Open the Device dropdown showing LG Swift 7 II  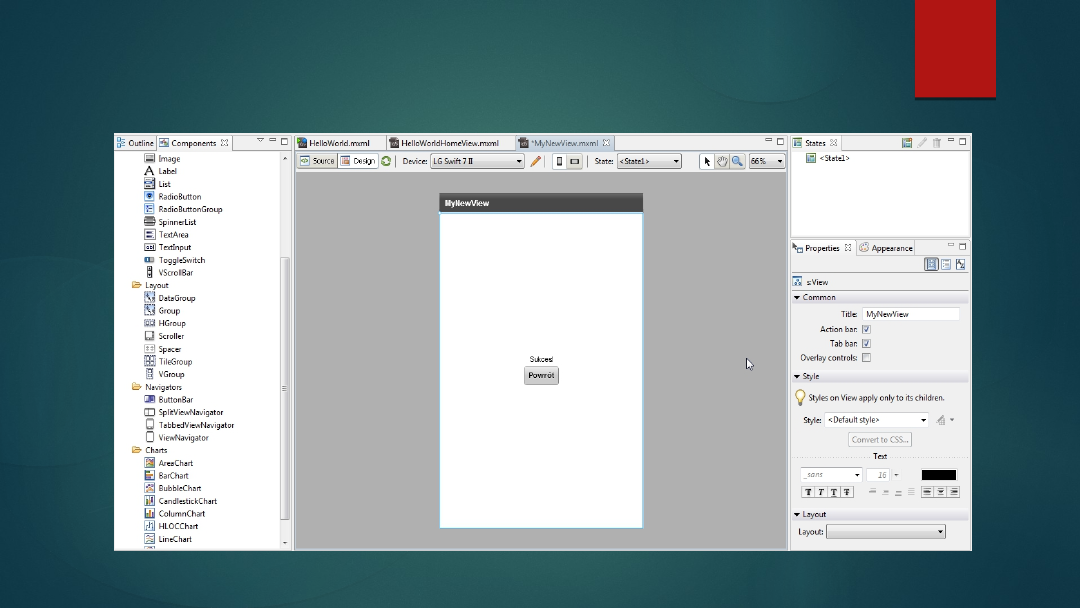pos(477,161)
